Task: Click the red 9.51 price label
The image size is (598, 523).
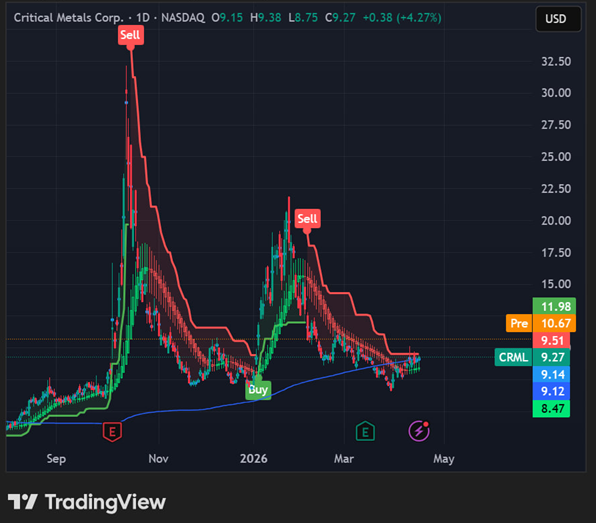Action: pos(552,340)
